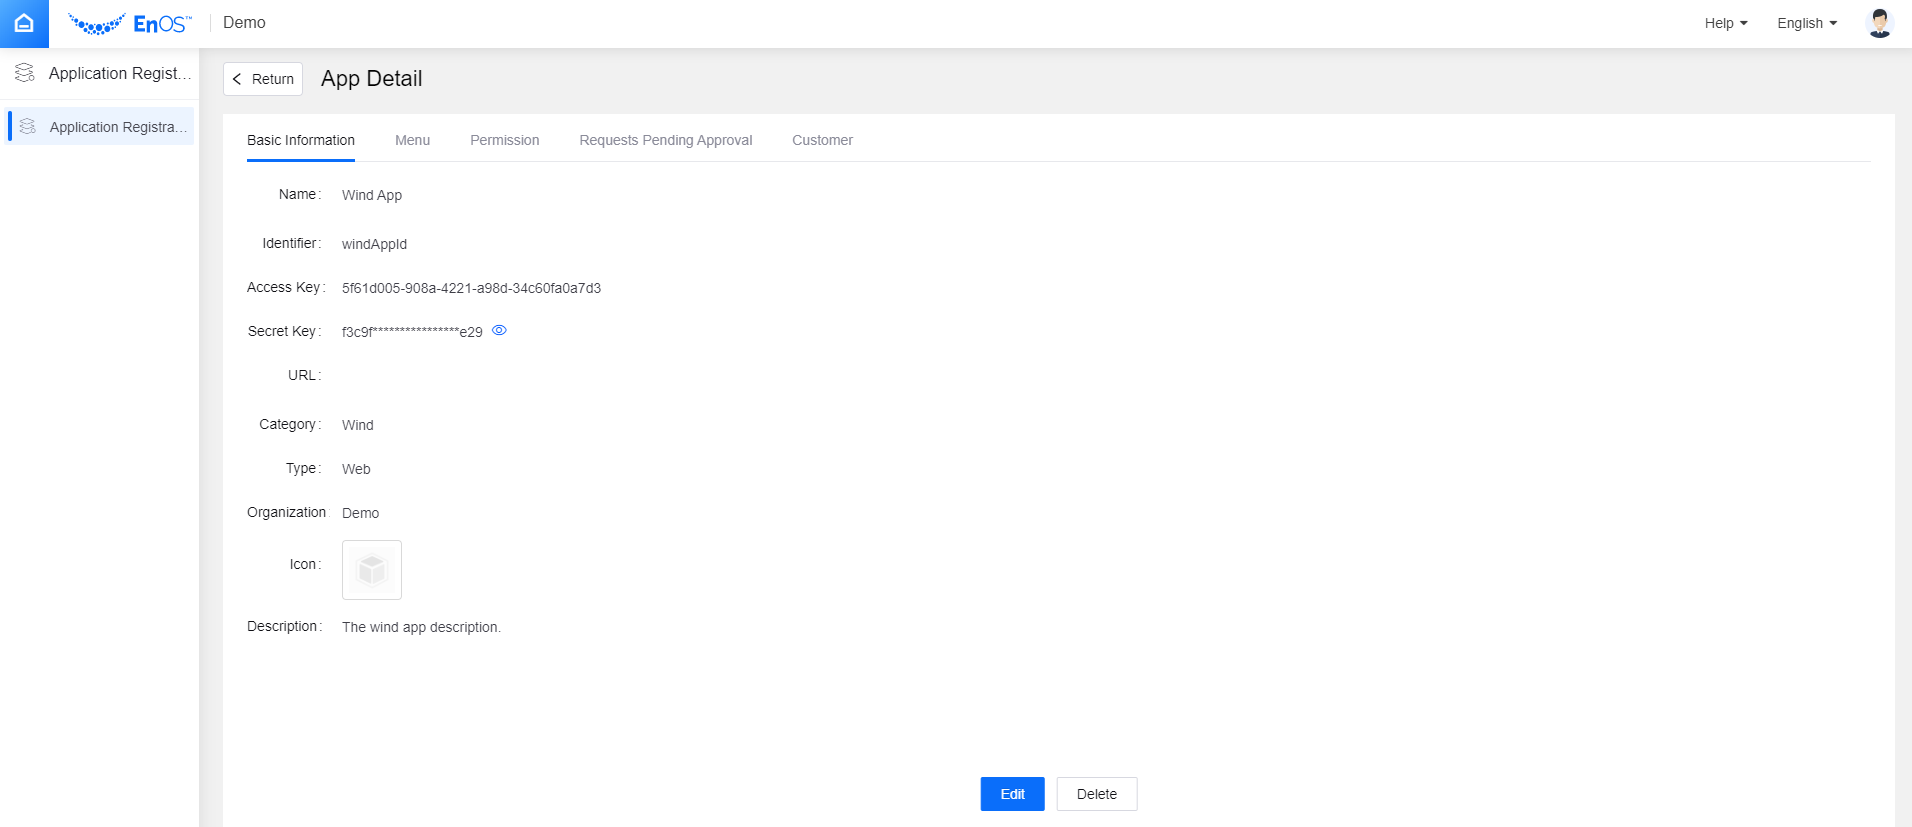Image resolution: width=1912 pixels, height=827 pixels.
Task: Click the Wind App cube icon thumbnail
Action: tap(372, 570)
